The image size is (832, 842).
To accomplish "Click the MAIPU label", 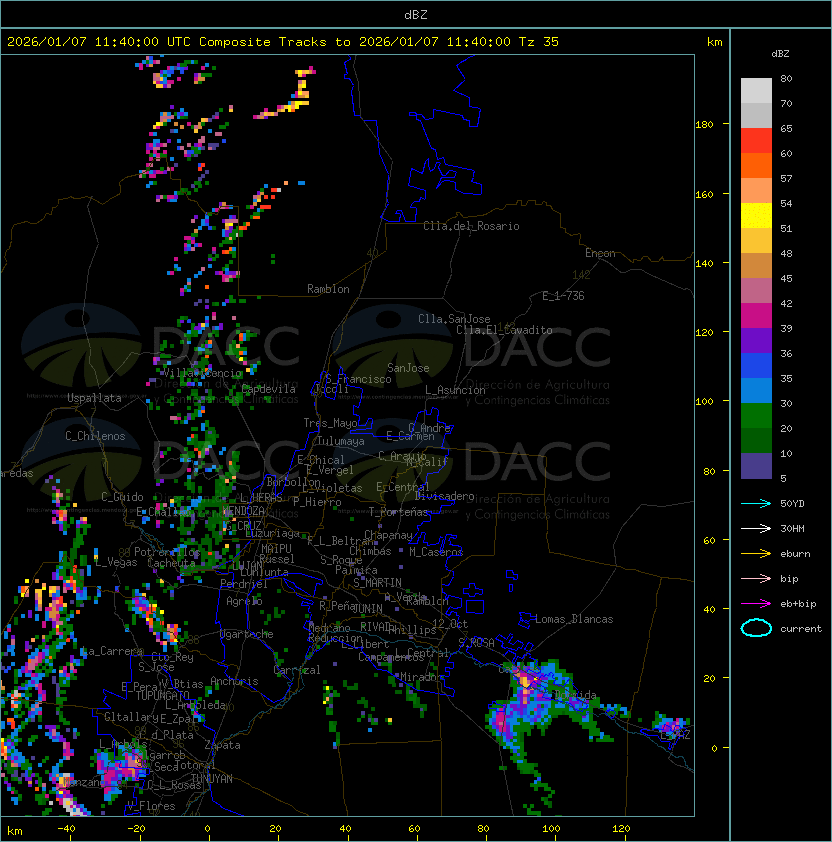I will (276, 549).
